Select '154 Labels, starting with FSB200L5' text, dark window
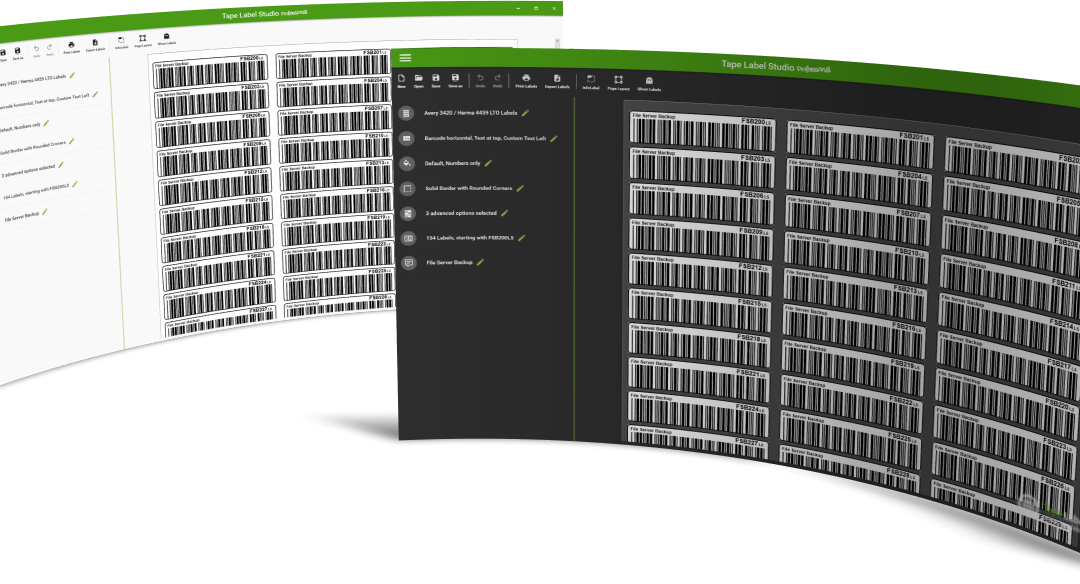 [470, 238]
